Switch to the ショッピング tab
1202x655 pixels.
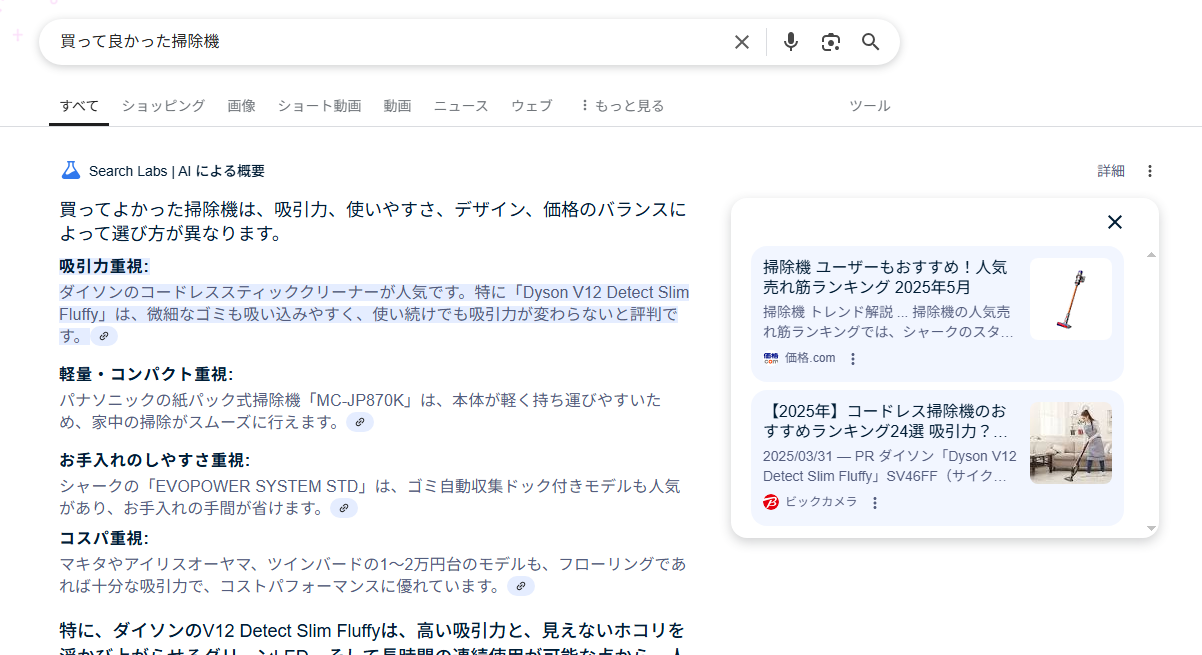coord(164,106)
